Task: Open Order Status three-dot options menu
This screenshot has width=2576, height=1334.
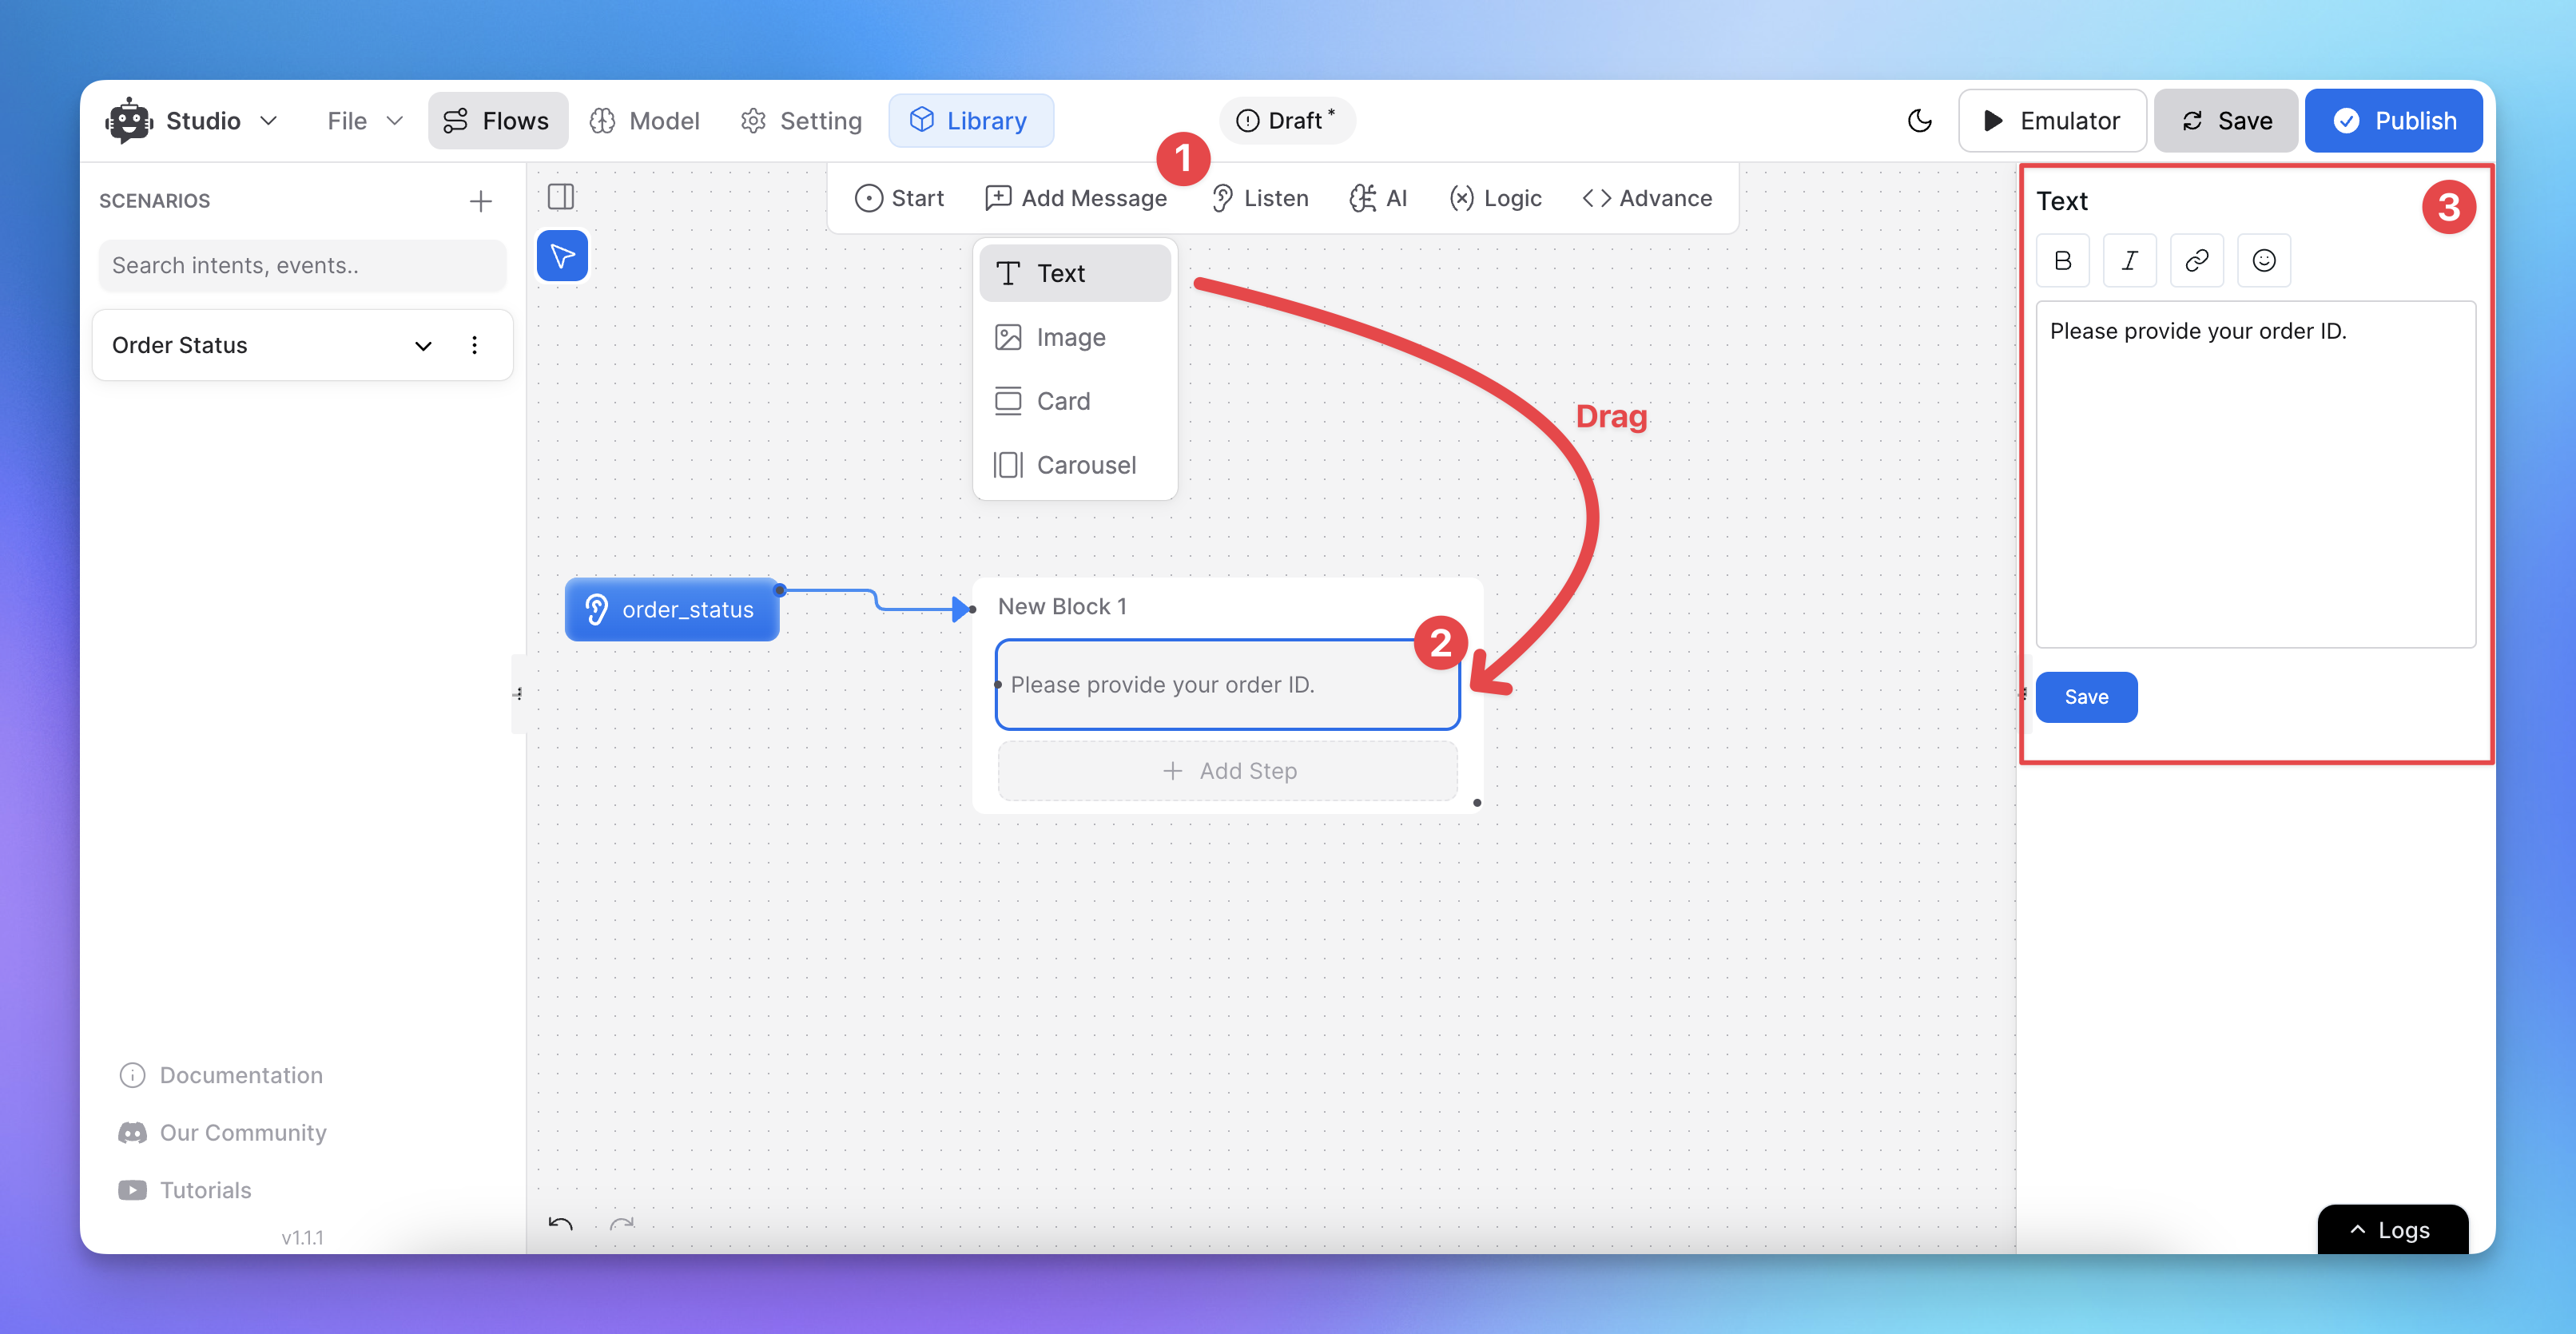Action: point(474,345)
